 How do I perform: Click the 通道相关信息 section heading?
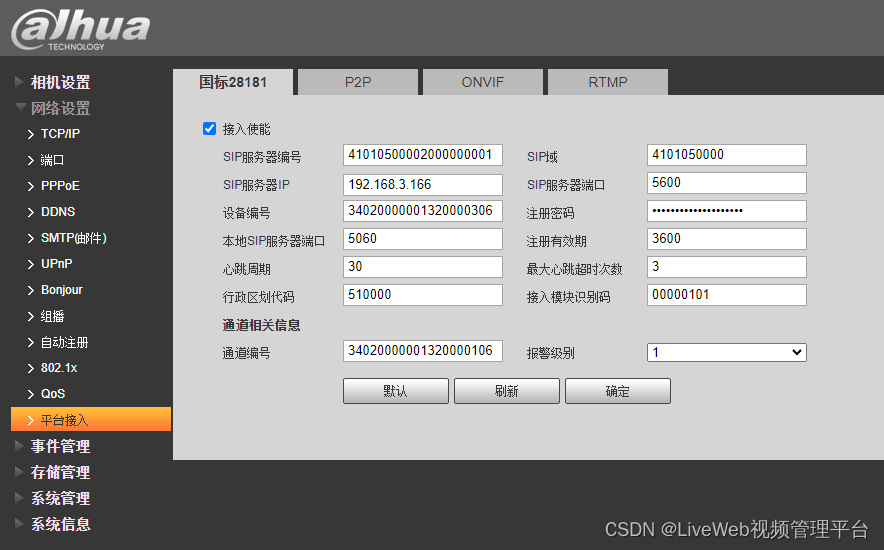262,325
